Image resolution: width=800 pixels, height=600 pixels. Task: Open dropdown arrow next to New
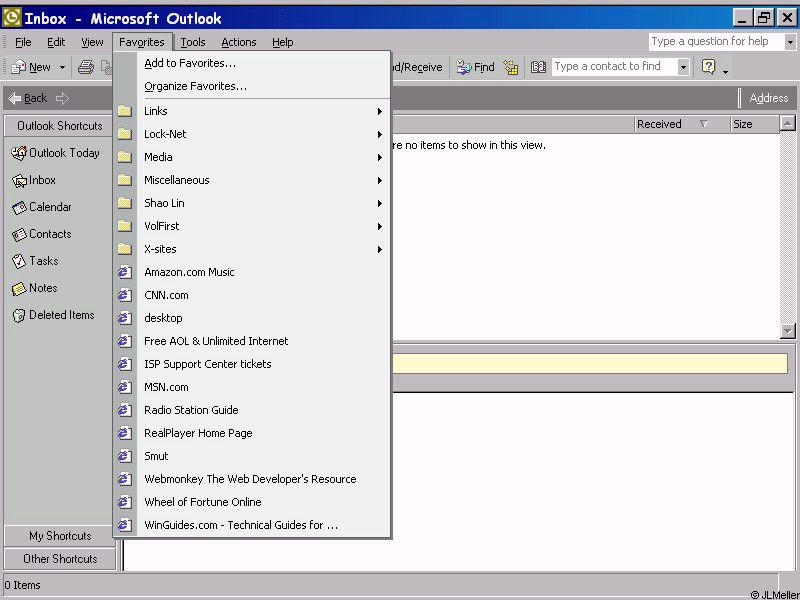pyautogui.click(x=62, y=68)
